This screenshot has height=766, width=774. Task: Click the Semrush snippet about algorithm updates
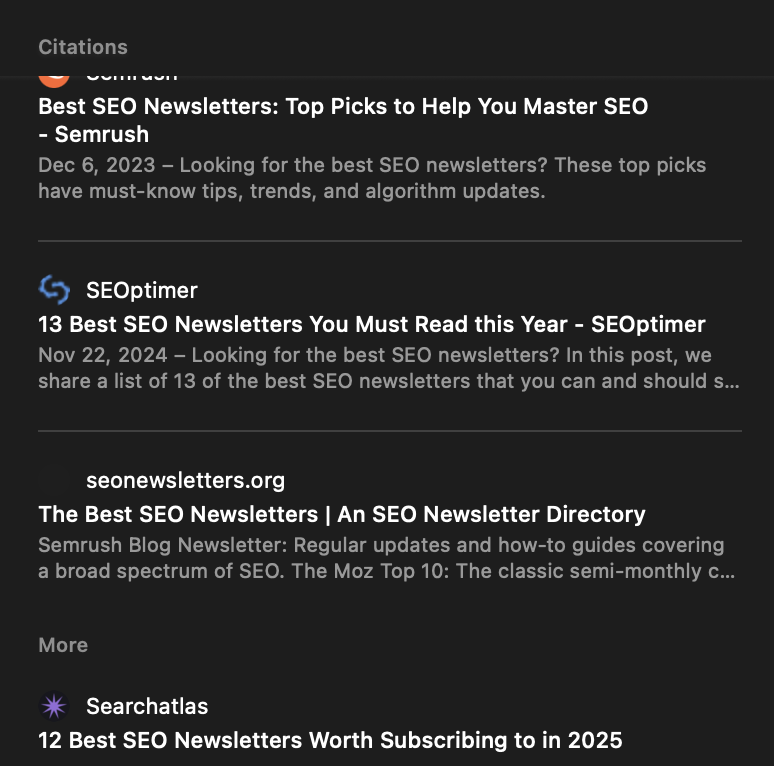click(372, 178)
